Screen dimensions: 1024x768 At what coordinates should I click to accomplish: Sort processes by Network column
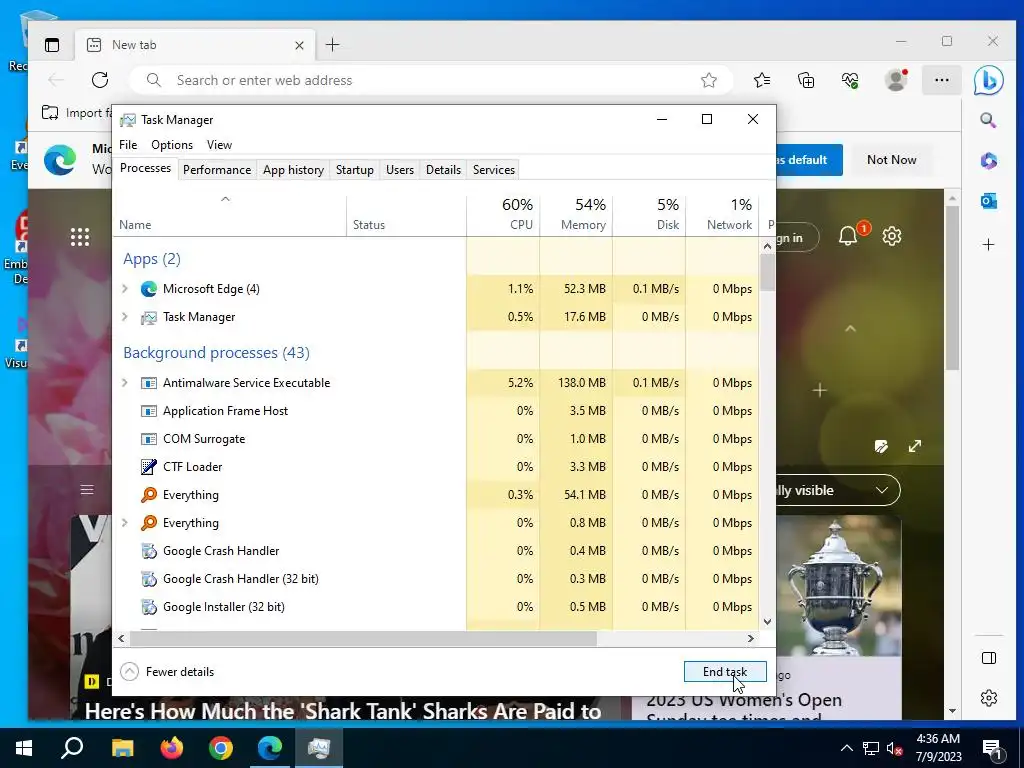pos(723,216)
